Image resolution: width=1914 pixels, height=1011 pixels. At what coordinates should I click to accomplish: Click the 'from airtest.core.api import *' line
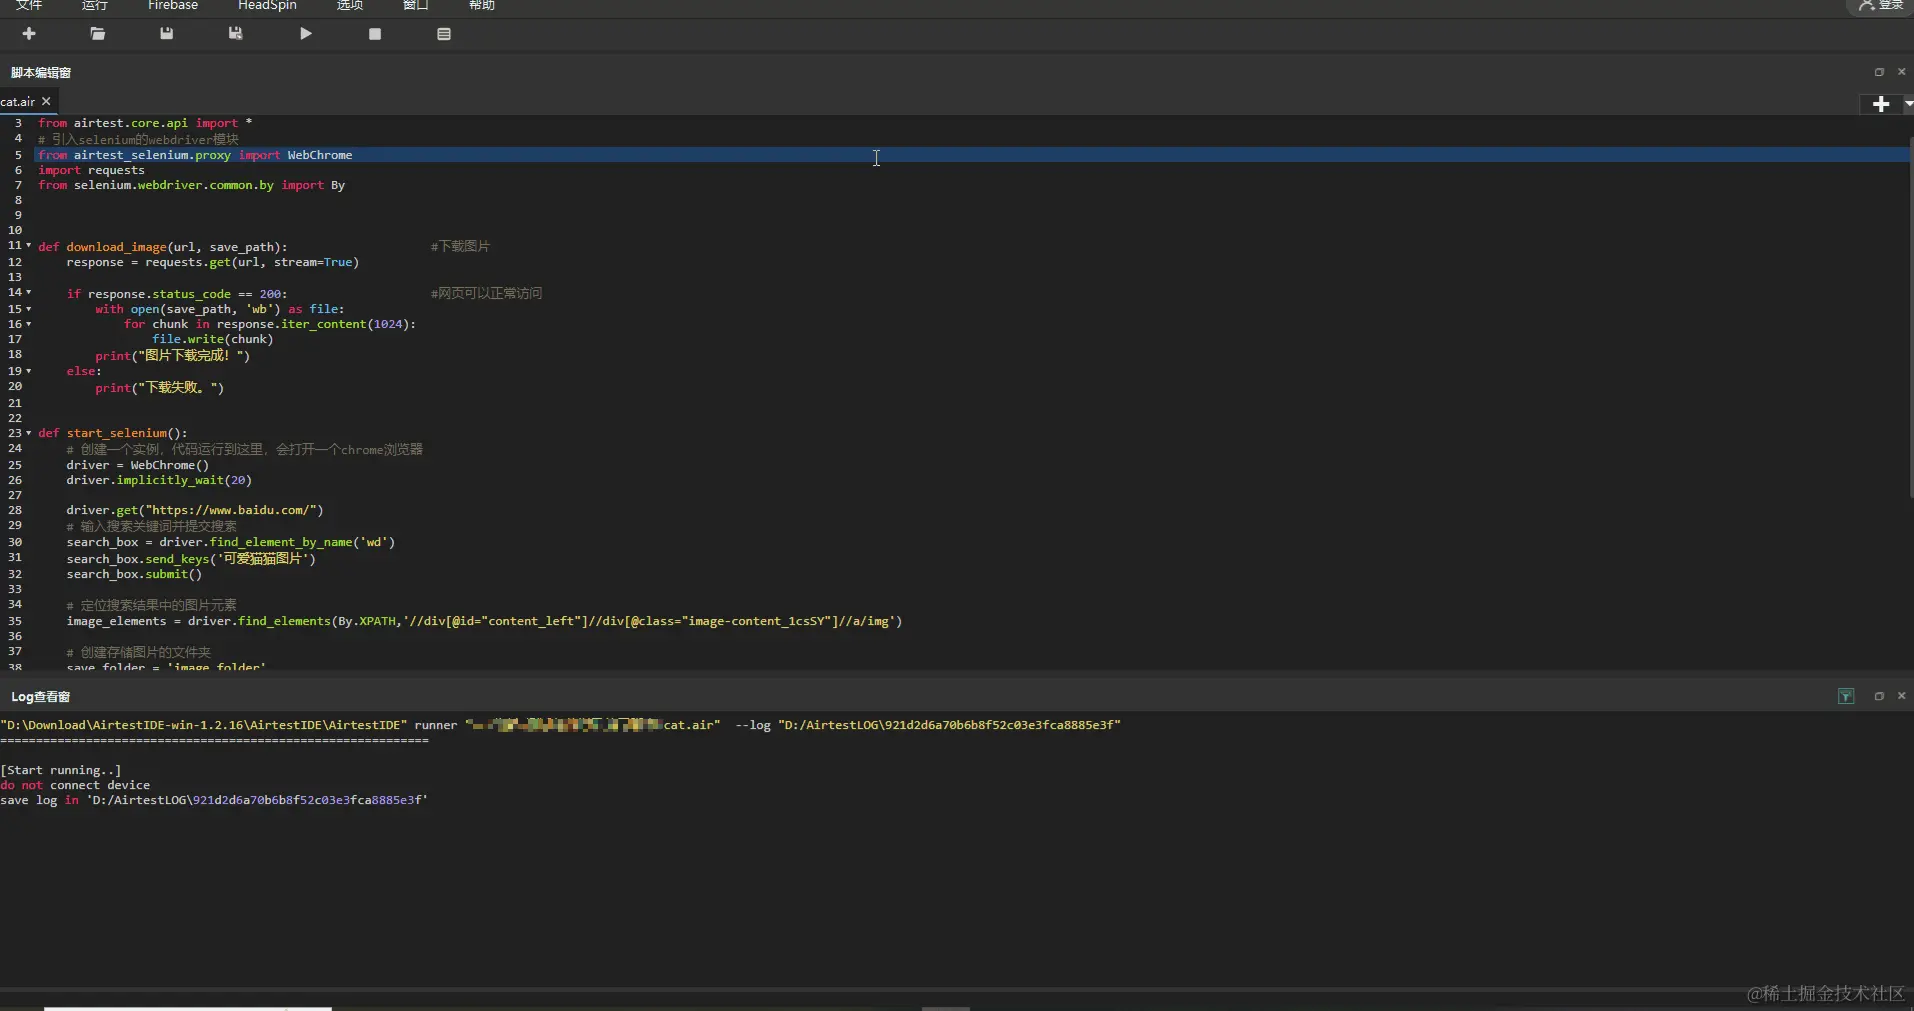pyautogui.click(x=145, y=123)
